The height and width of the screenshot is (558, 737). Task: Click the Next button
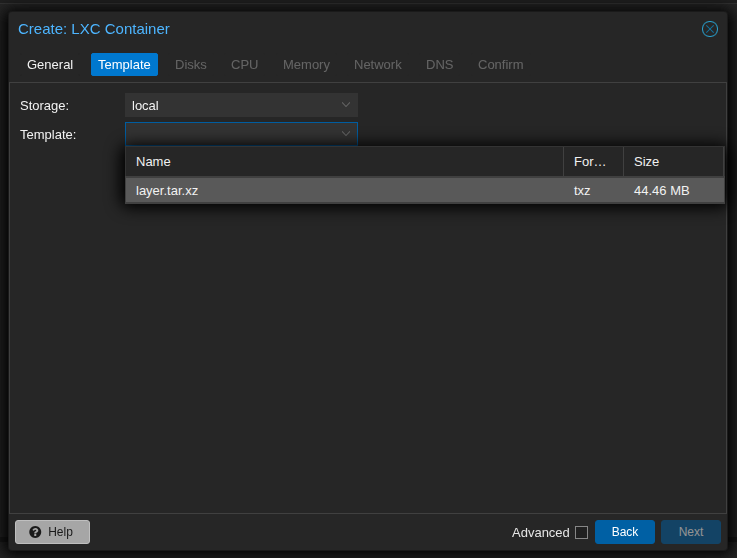691,532
